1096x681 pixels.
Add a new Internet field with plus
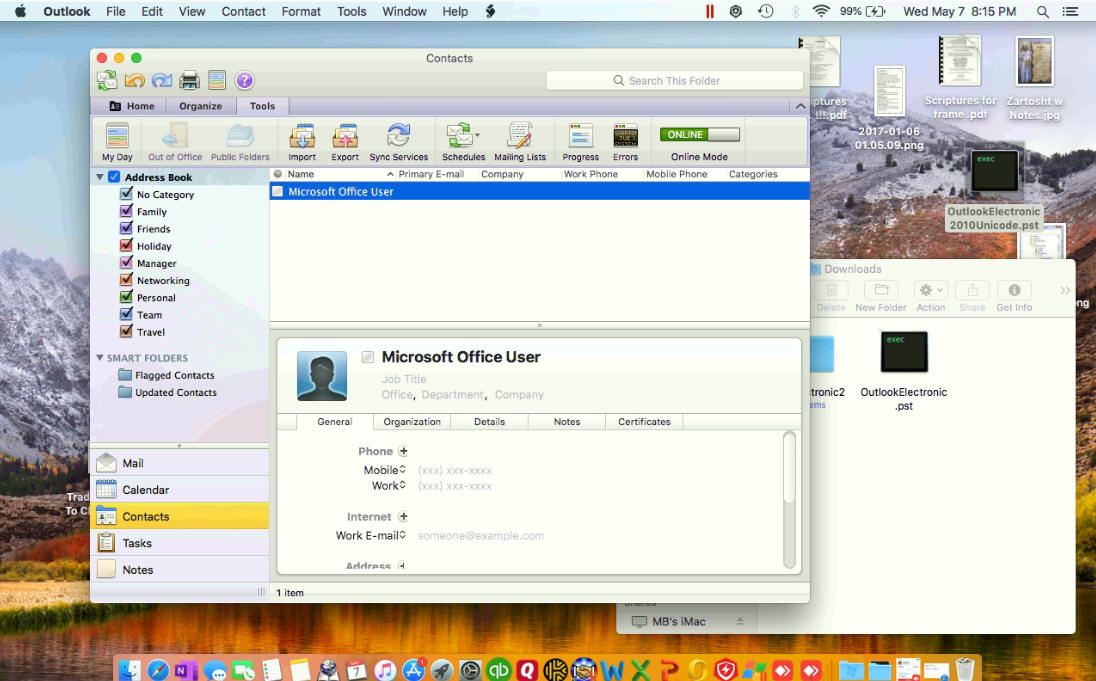pos(403,517)
